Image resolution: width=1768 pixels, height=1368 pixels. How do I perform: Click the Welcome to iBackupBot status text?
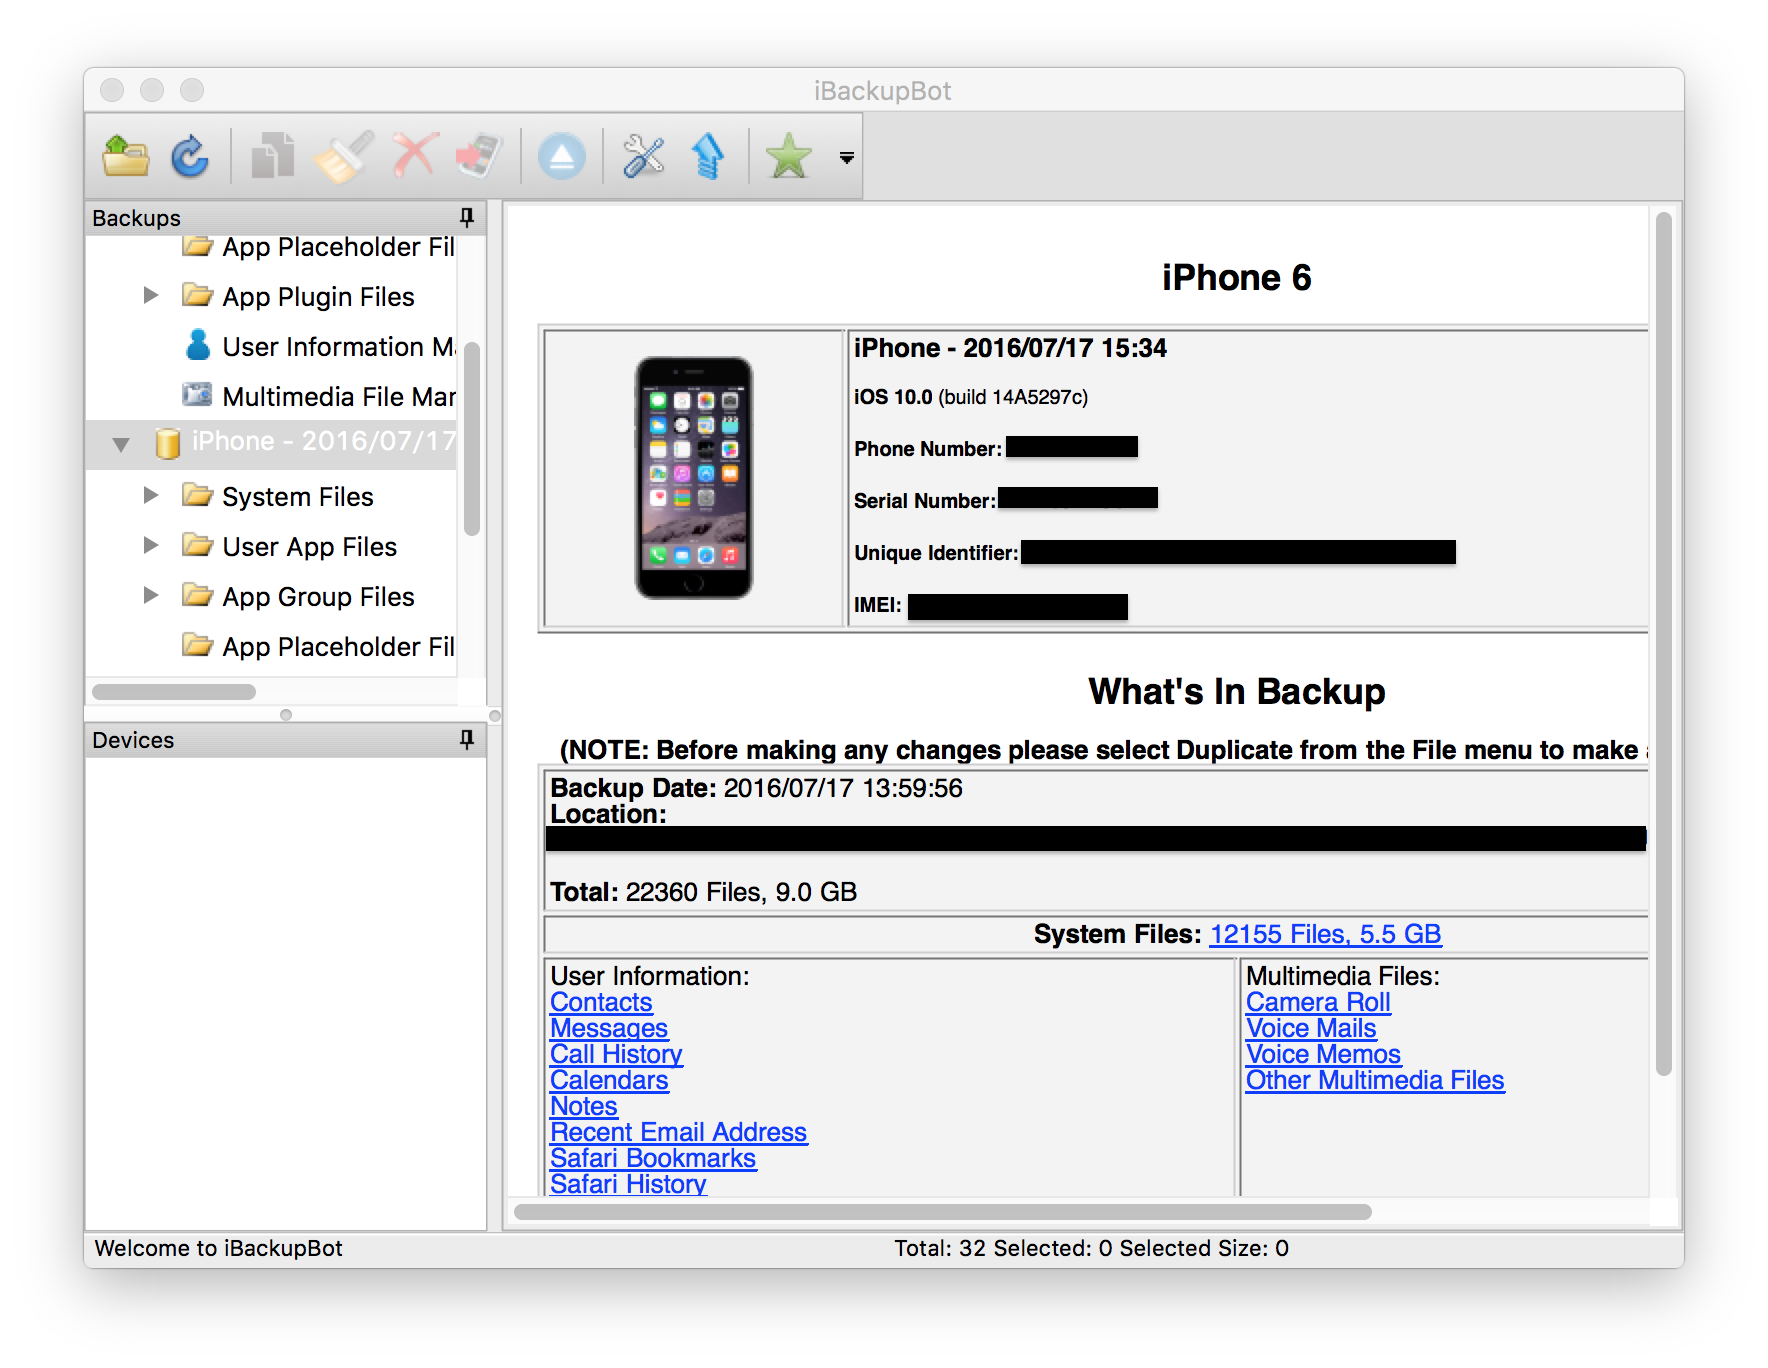click(218, 1248)
